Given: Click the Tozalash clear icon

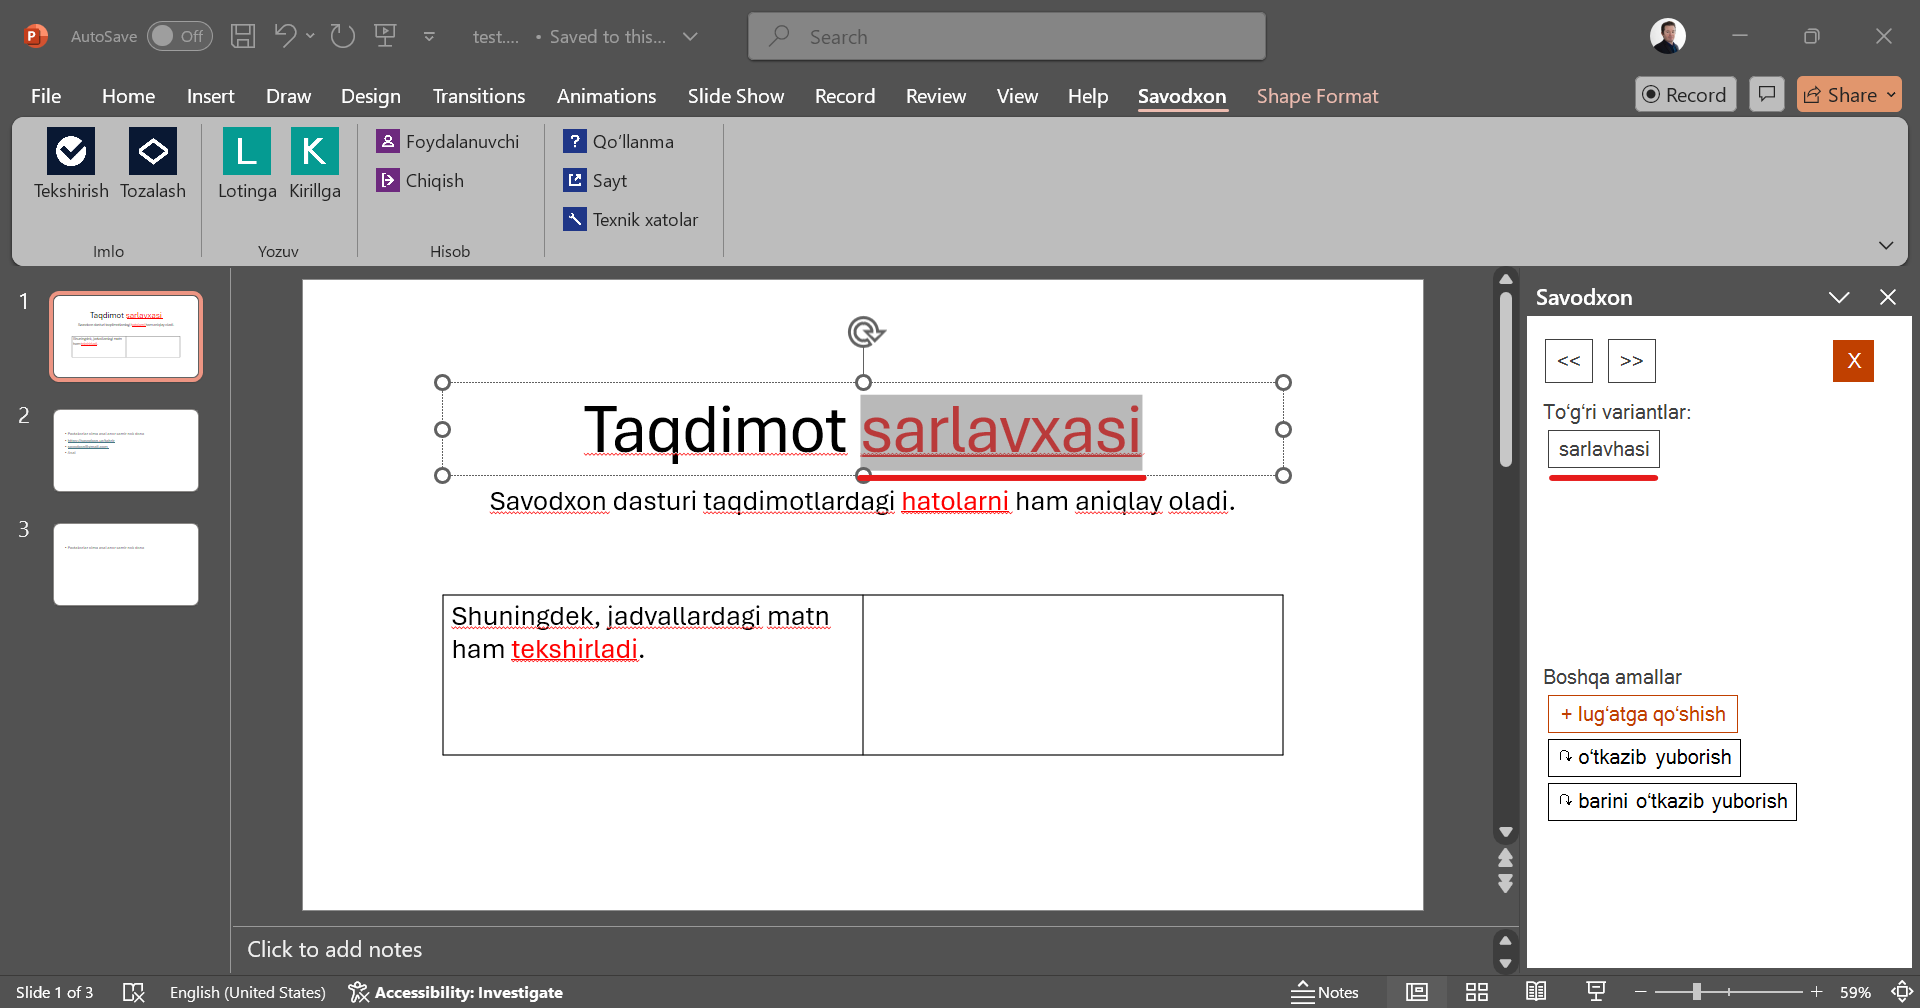Looking at the screenshot, I should point(152,152).
